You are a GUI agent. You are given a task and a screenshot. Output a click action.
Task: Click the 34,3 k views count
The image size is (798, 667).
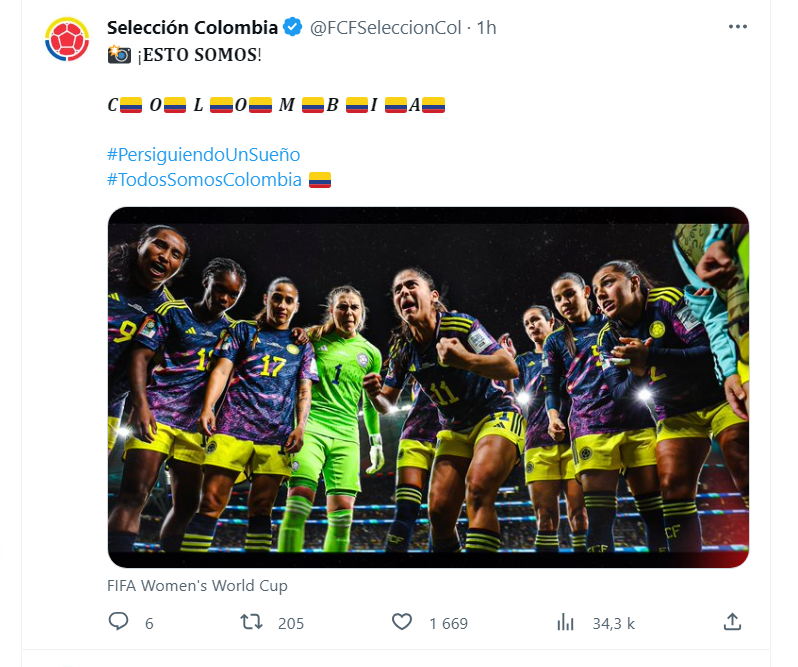(613, 623)
